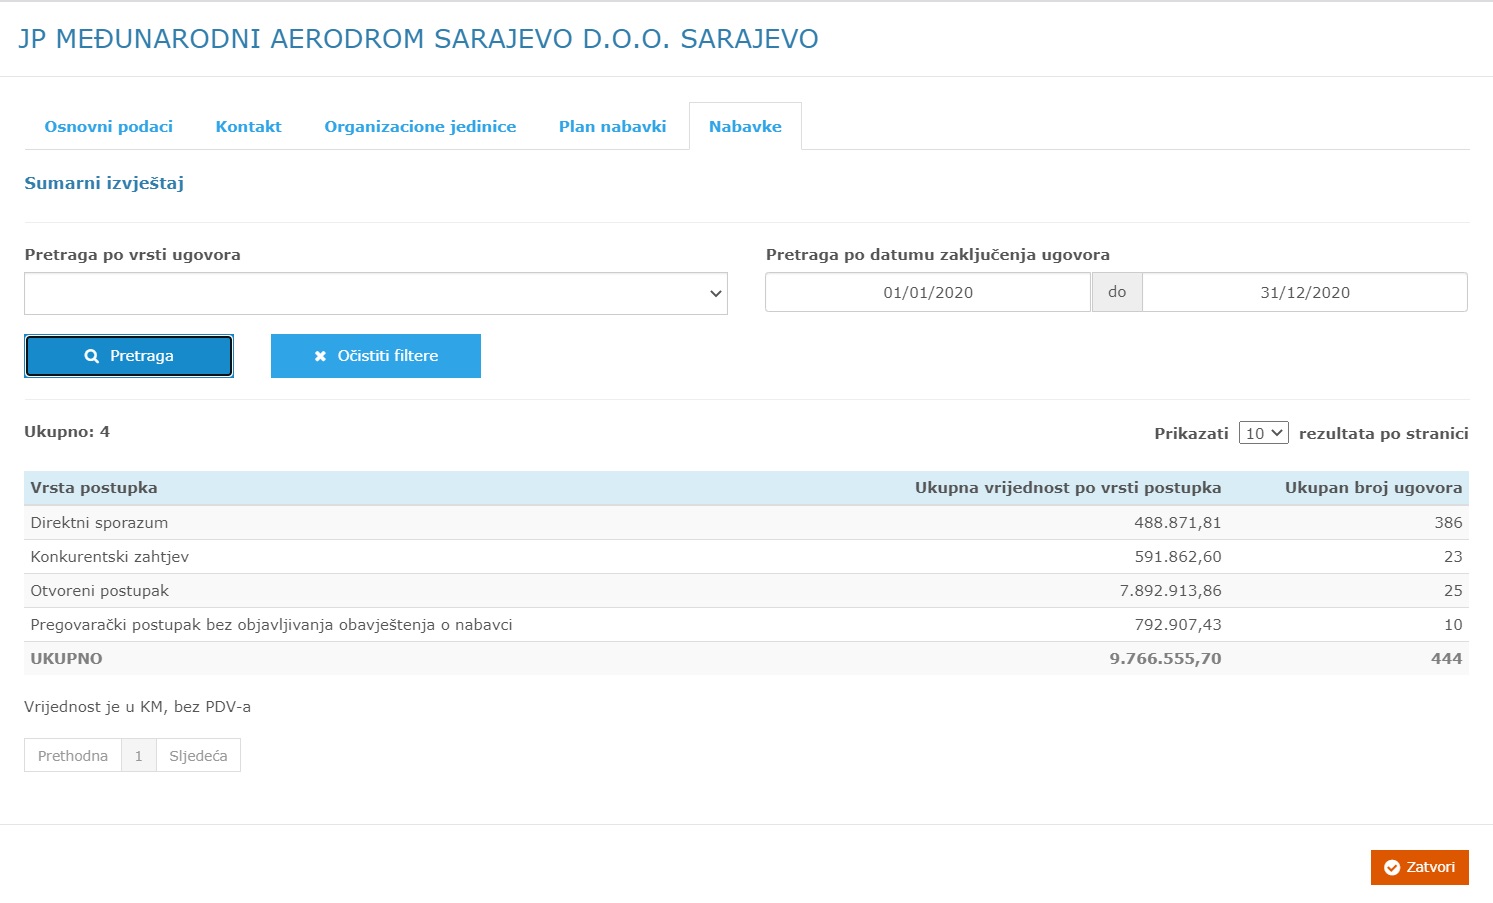The width and height of the screenshot is (1493, 903).
Task: Edit the end date 31/12/2020 field
Action: [x=1305, y=292]
